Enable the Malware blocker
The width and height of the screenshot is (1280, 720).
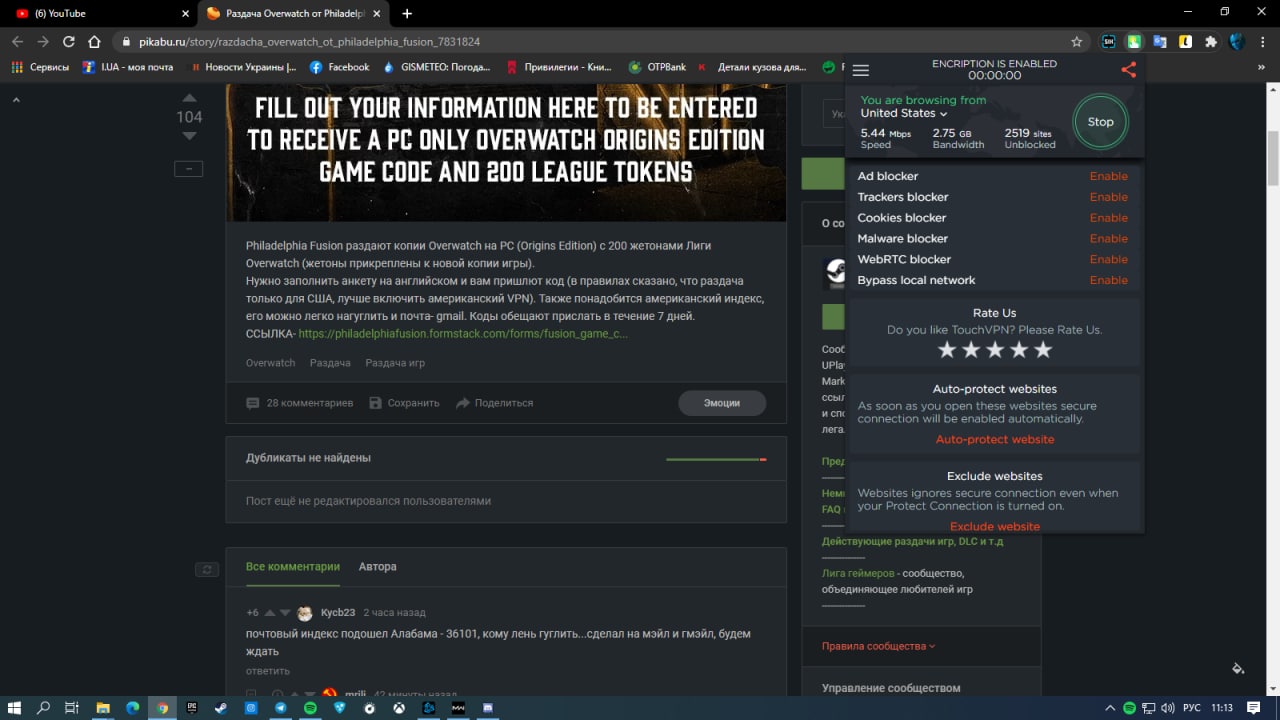coord(1108,239)
